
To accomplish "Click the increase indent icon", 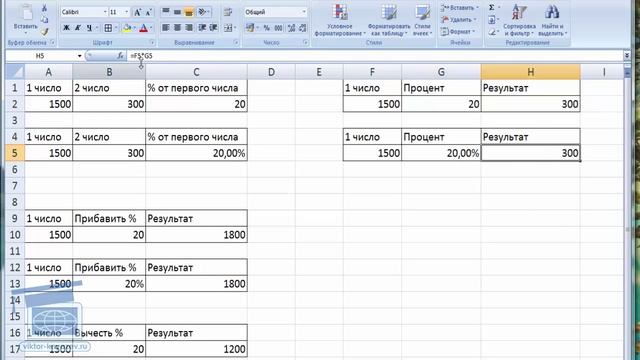I will [x=213, y=28].
